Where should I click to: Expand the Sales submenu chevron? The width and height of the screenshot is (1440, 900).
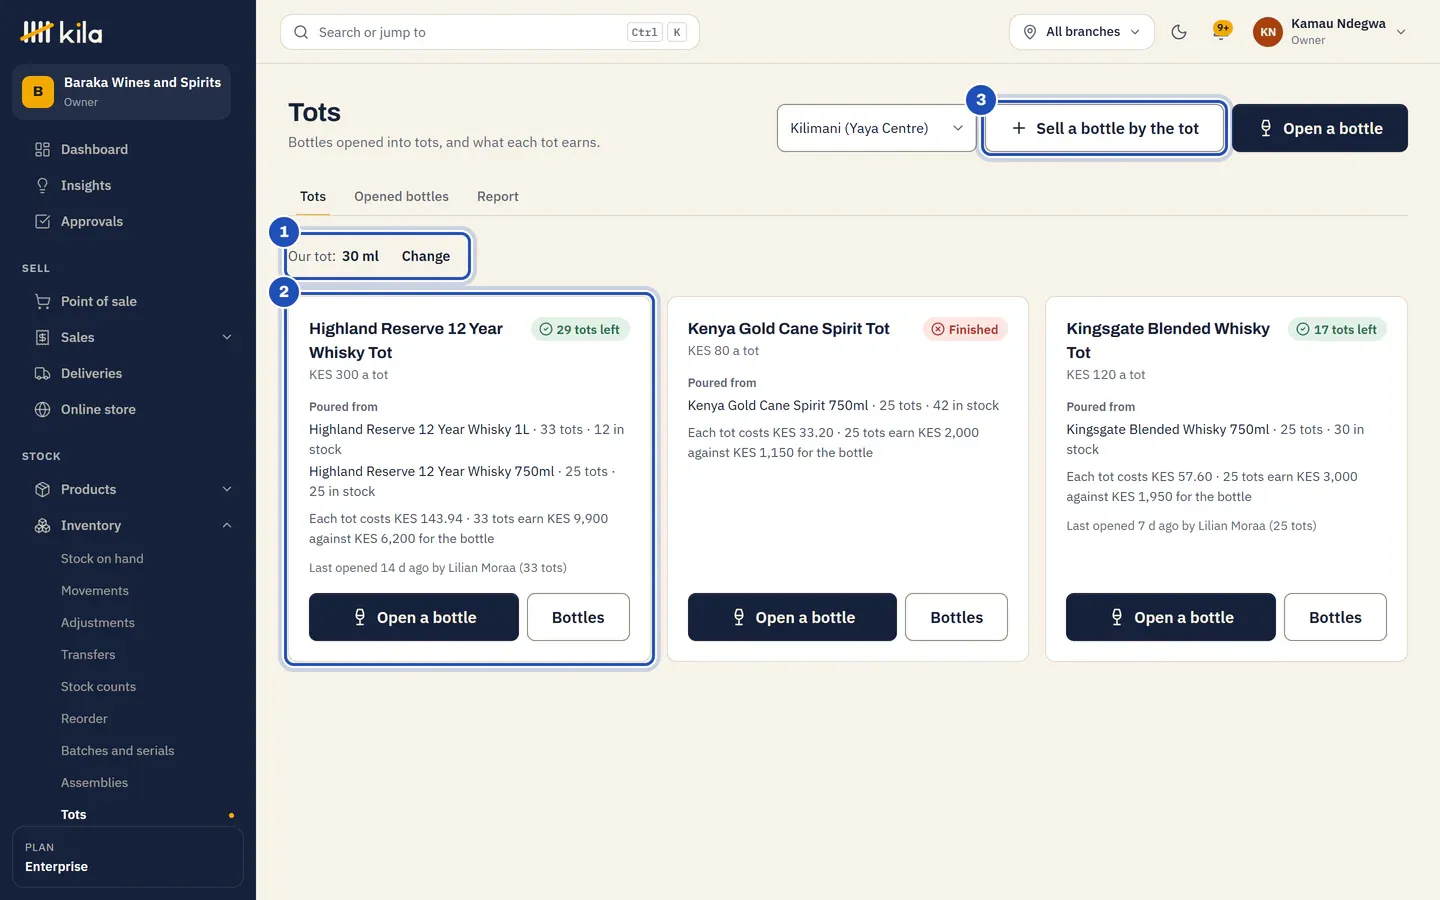227,337
